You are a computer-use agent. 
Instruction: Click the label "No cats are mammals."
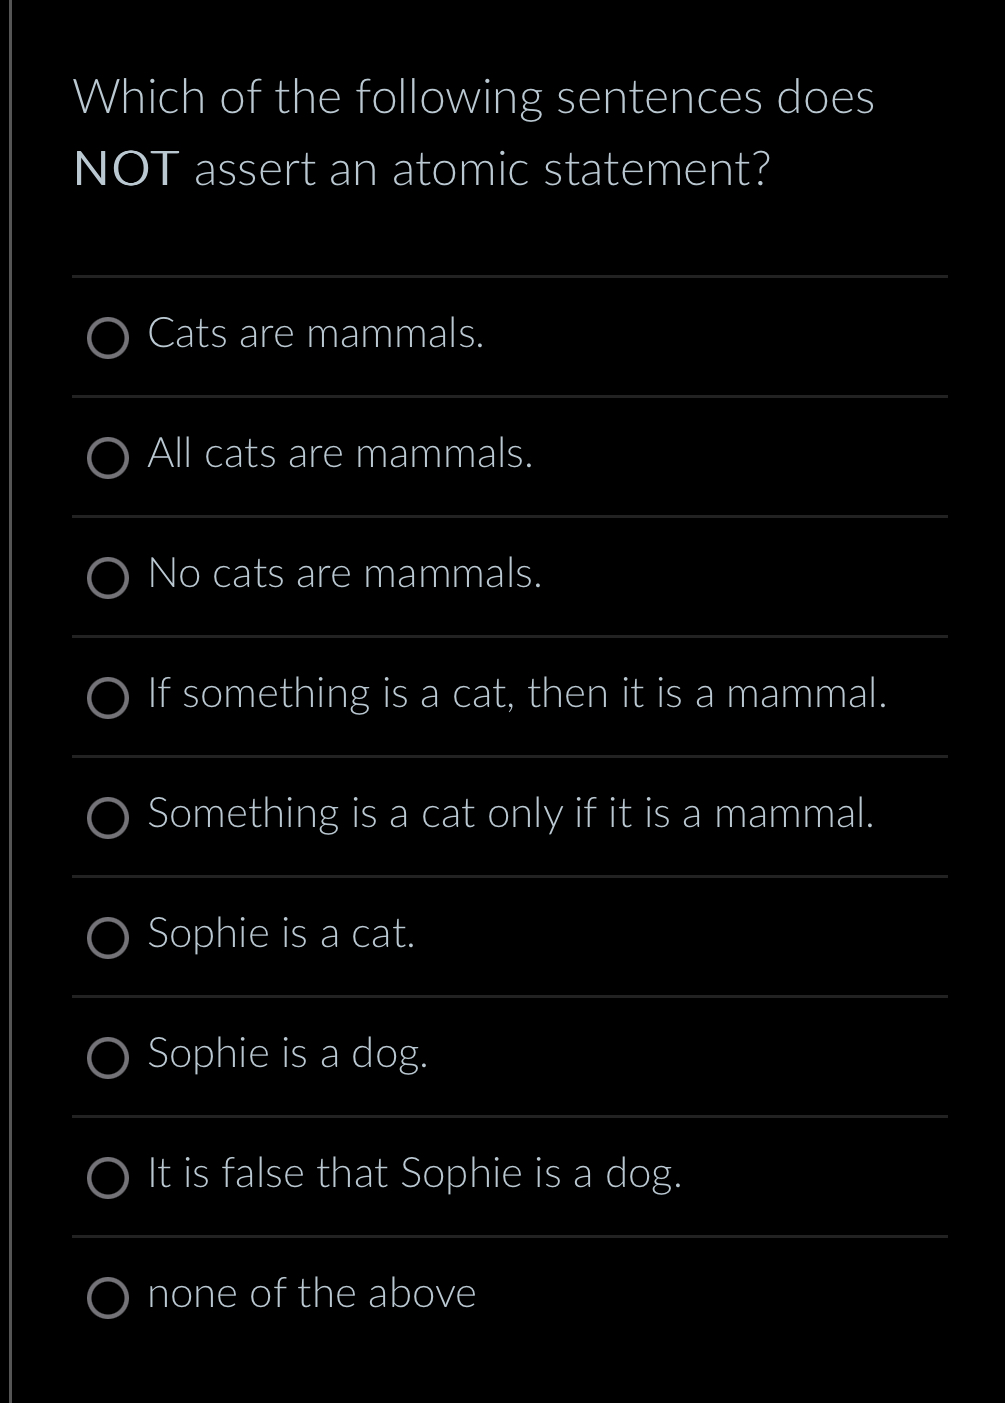[345, 574]
